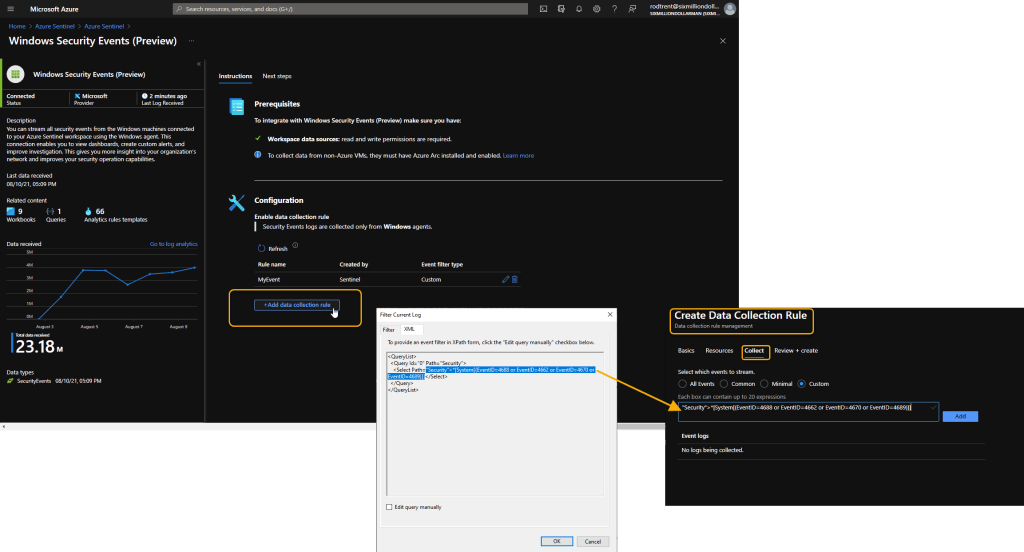Click Cancel in Filter Current Log dialog
Viewport: 1024px width, 552px height.
(x=592, y=542)
